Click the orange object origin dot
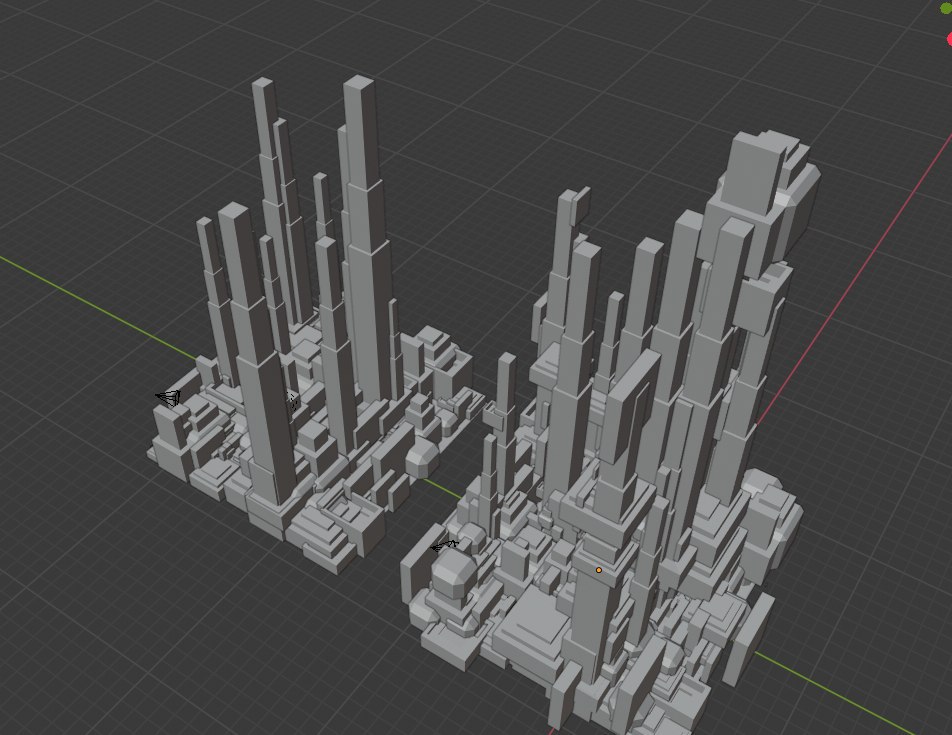The image size is (952, 735). coord(599,570)
